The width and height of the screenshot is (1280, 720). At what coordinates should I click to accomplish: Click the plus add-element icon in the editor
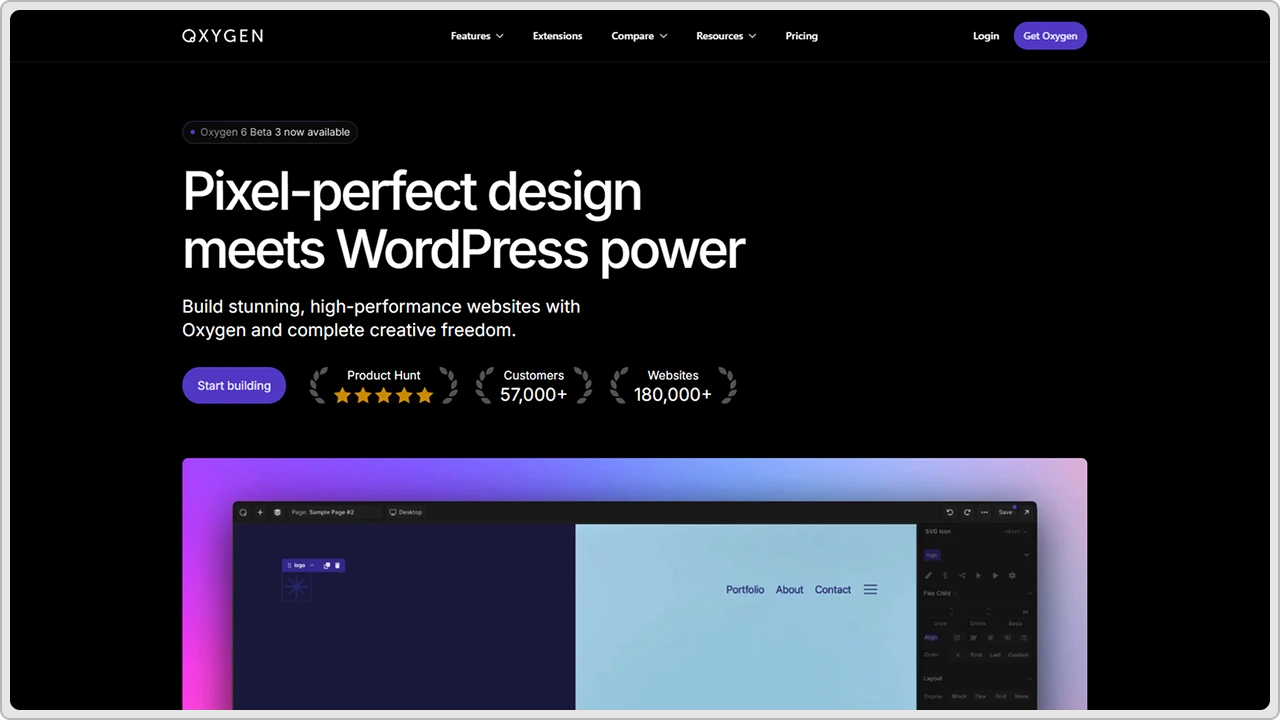coord(260,512)
